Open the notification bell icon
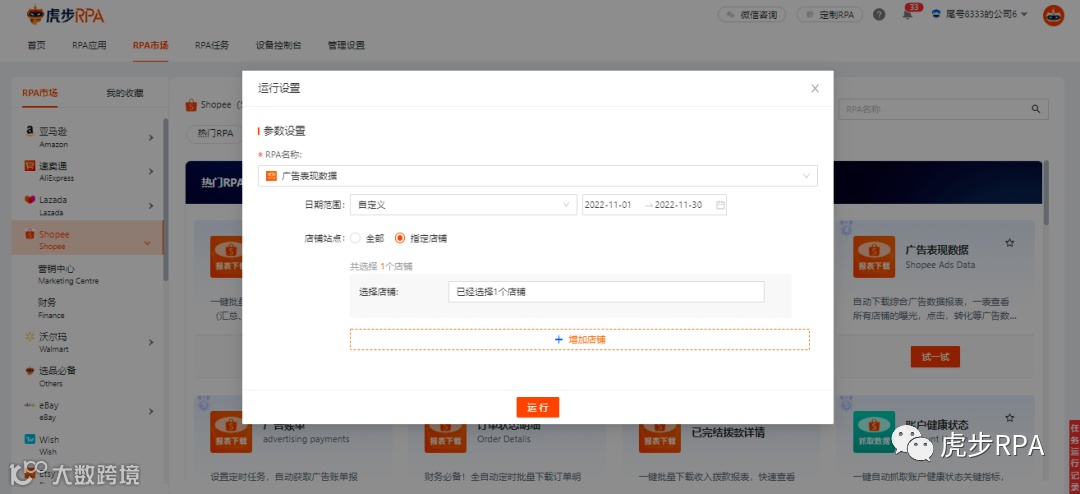 click(x=907, y=14)
